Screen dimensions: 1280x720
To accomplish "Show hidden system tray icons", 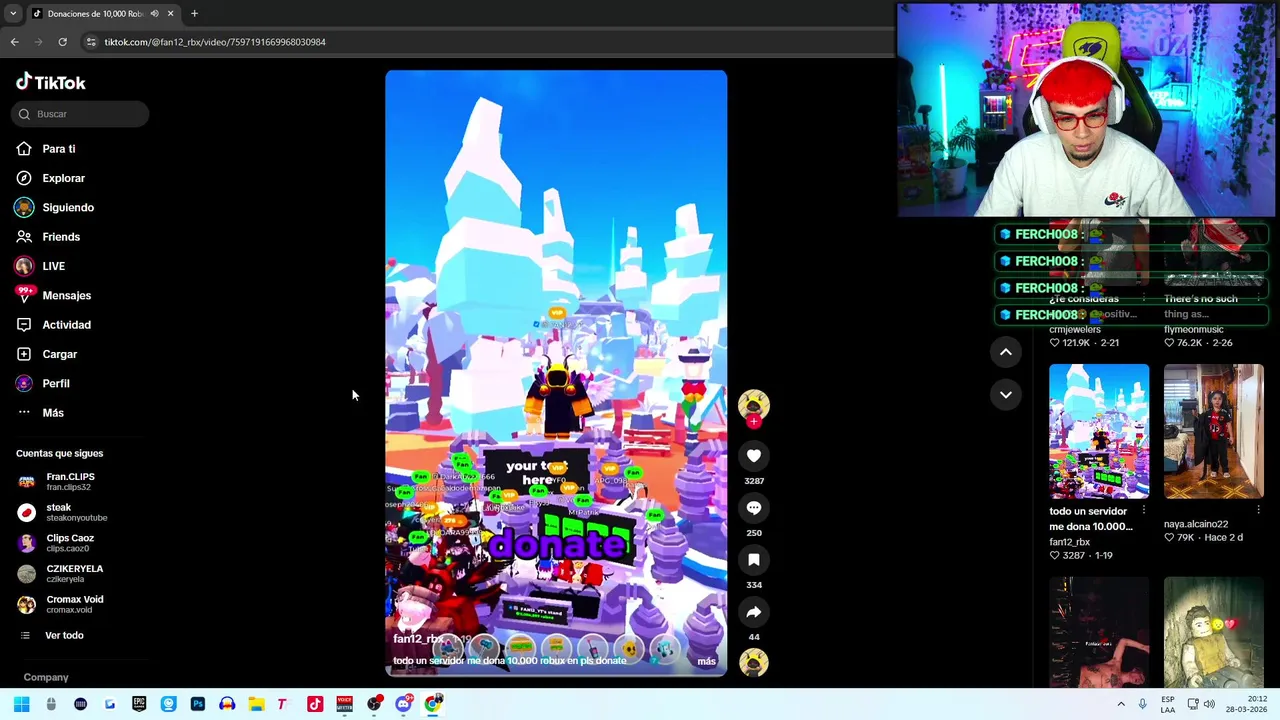I will pyautogui.click(x=1121, y=704).
